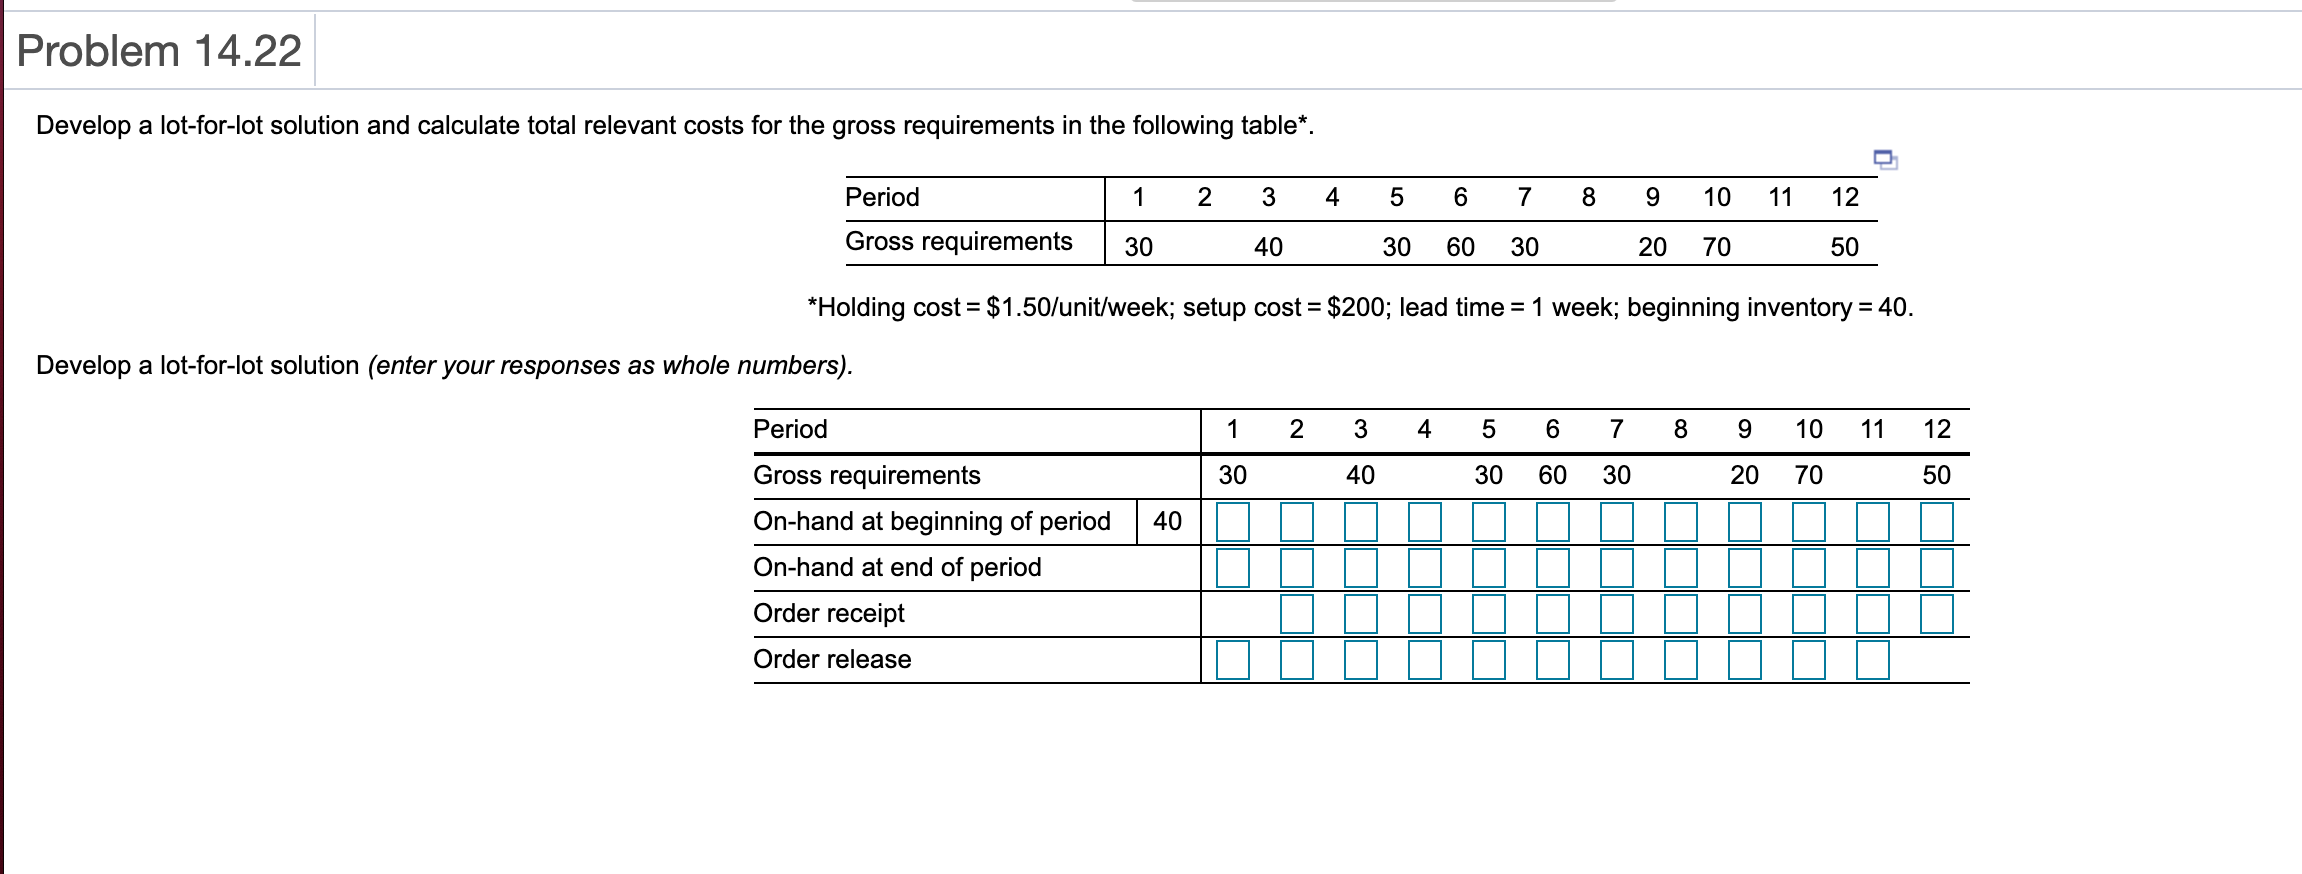This screenshot has height=874, width=2302.
Task: Click the Order release input for period 6
Action: pyautogui.click(x=1552, y=658)
